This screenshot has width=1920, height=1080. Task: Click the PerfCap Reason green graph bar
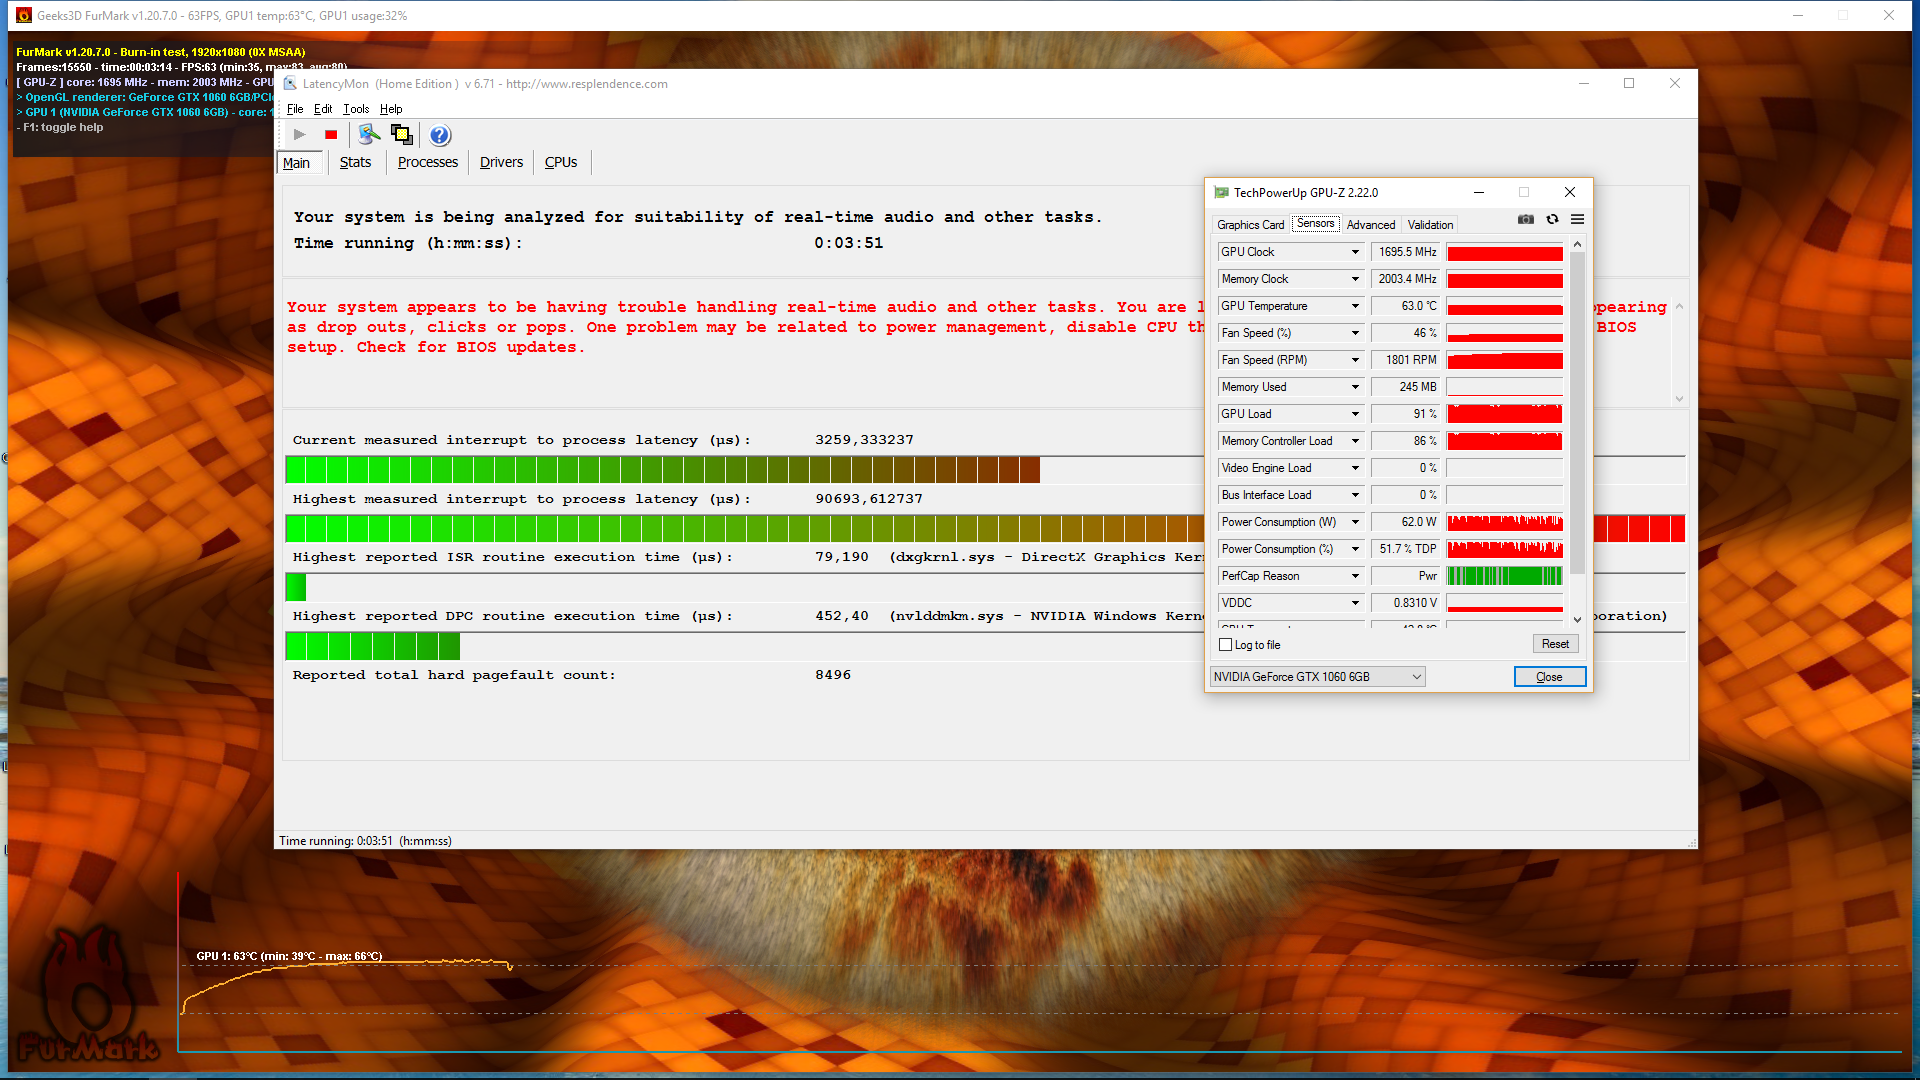point(1504,576)
